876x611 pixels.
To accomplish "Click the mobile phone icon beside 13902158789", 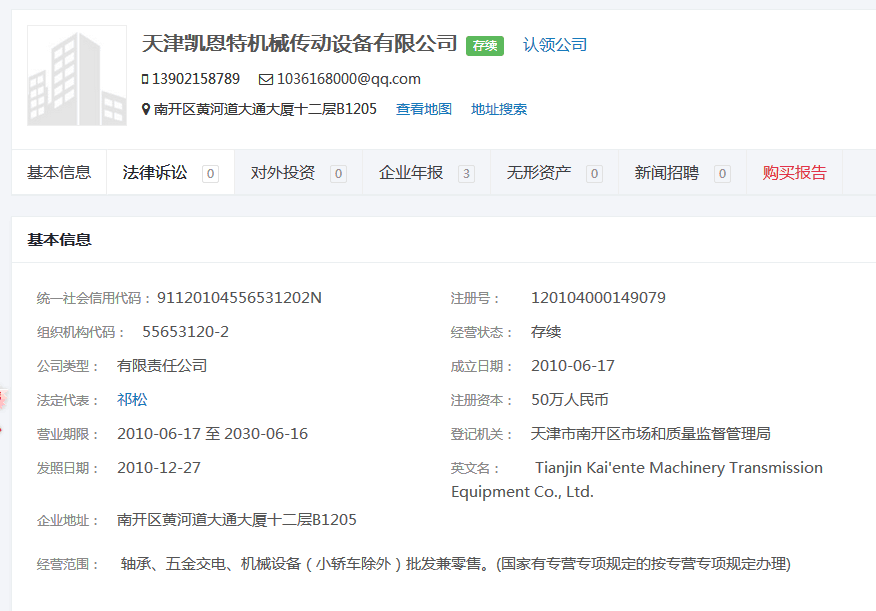I will tap(146, 79).
